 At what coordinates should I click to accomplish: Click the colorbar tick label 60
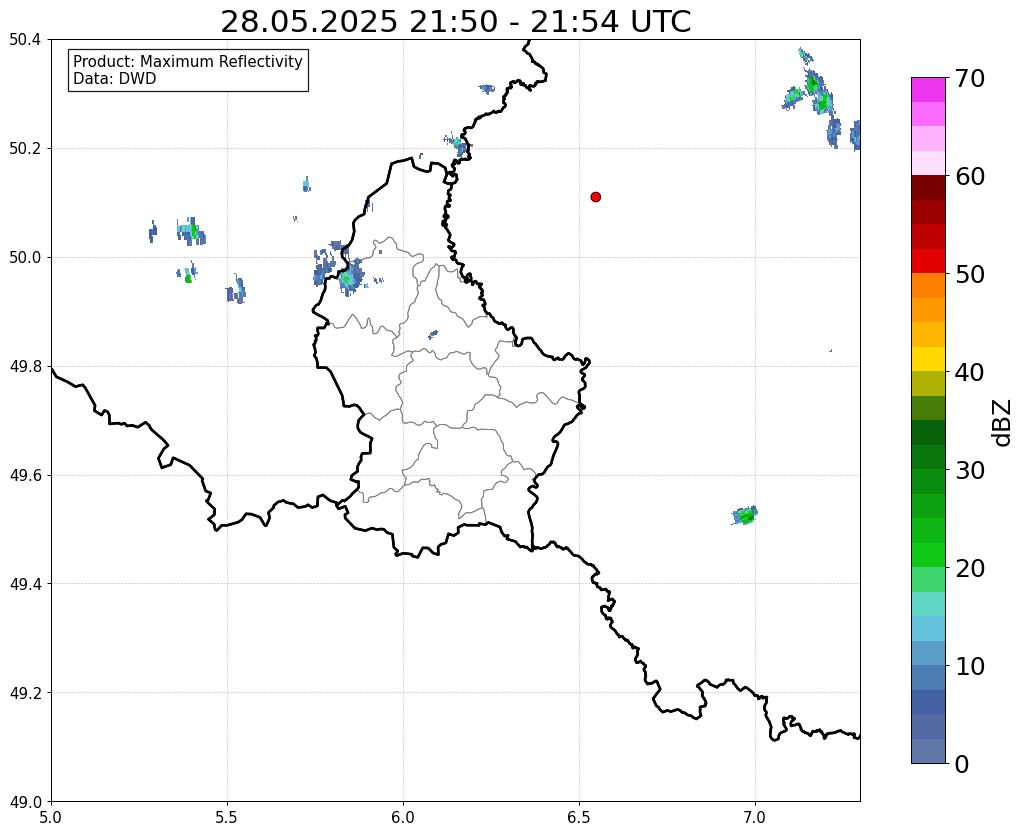tap(970, 176)
